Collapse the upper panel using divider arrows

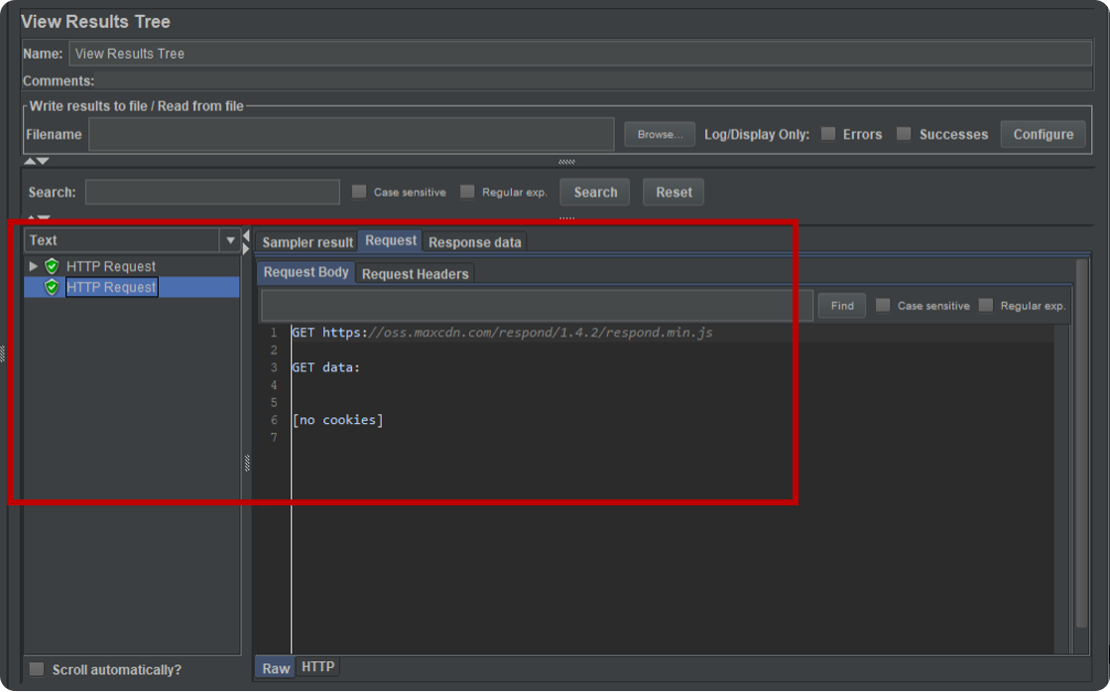coord(30,161)
